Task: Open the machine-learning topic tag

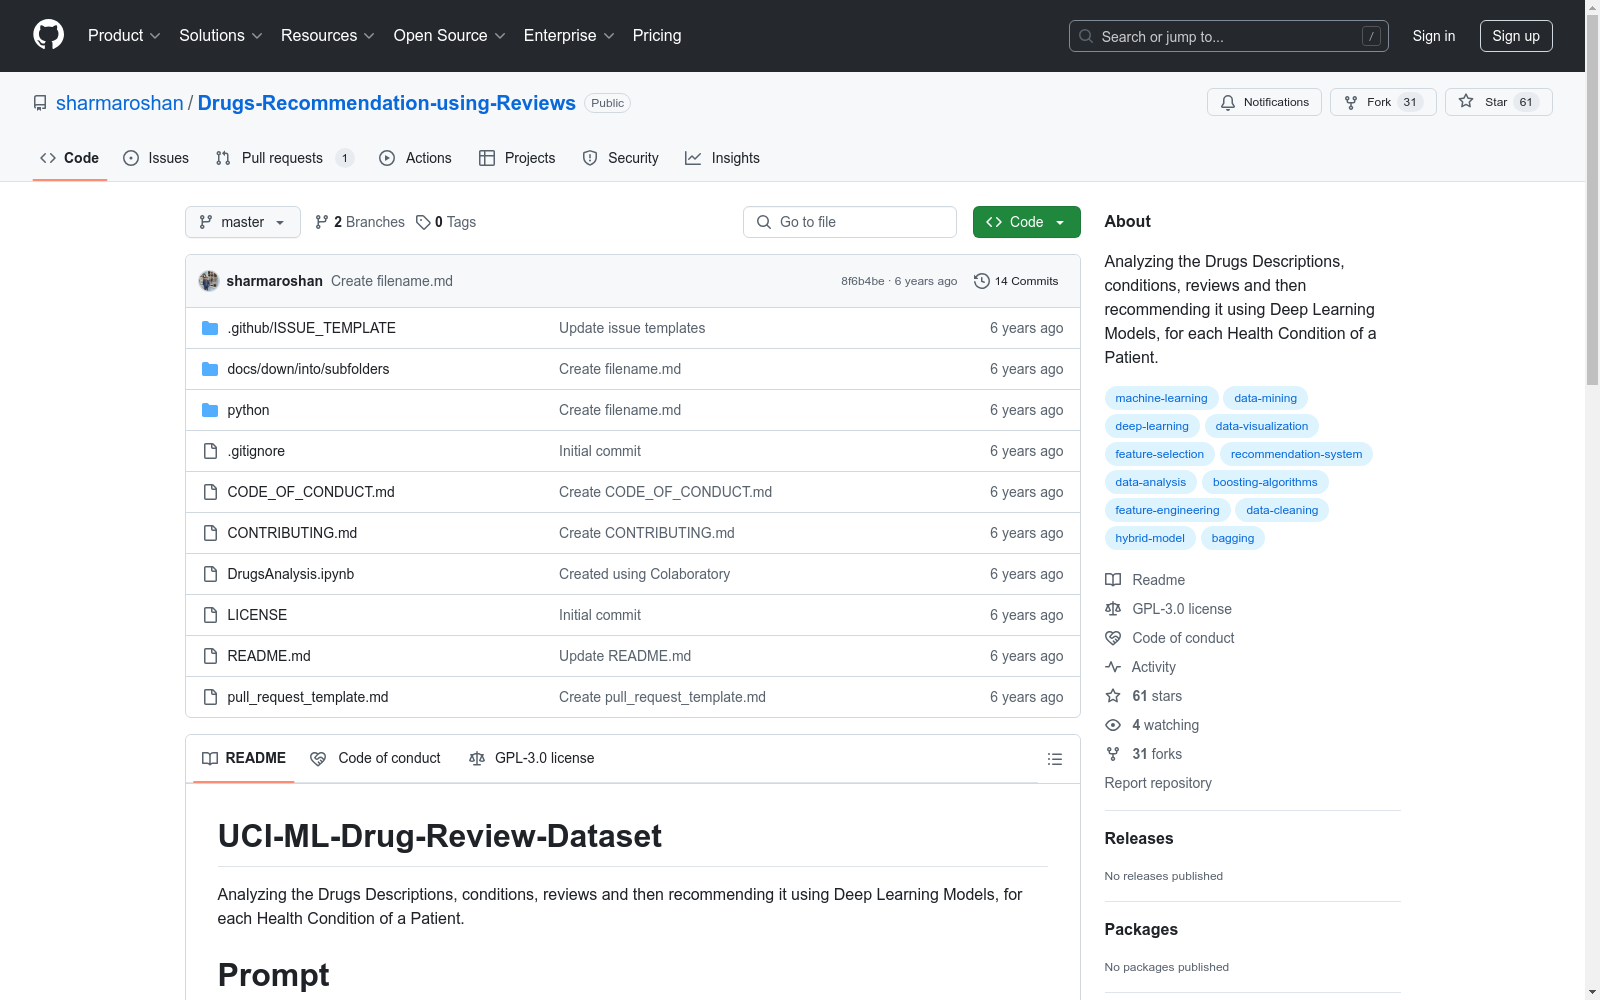Action: coord(1161,398)
